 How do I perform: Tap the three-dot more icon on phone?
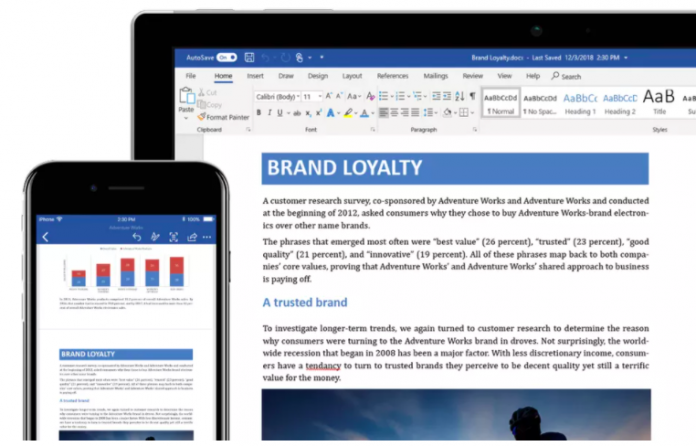[x=207, y=237]
